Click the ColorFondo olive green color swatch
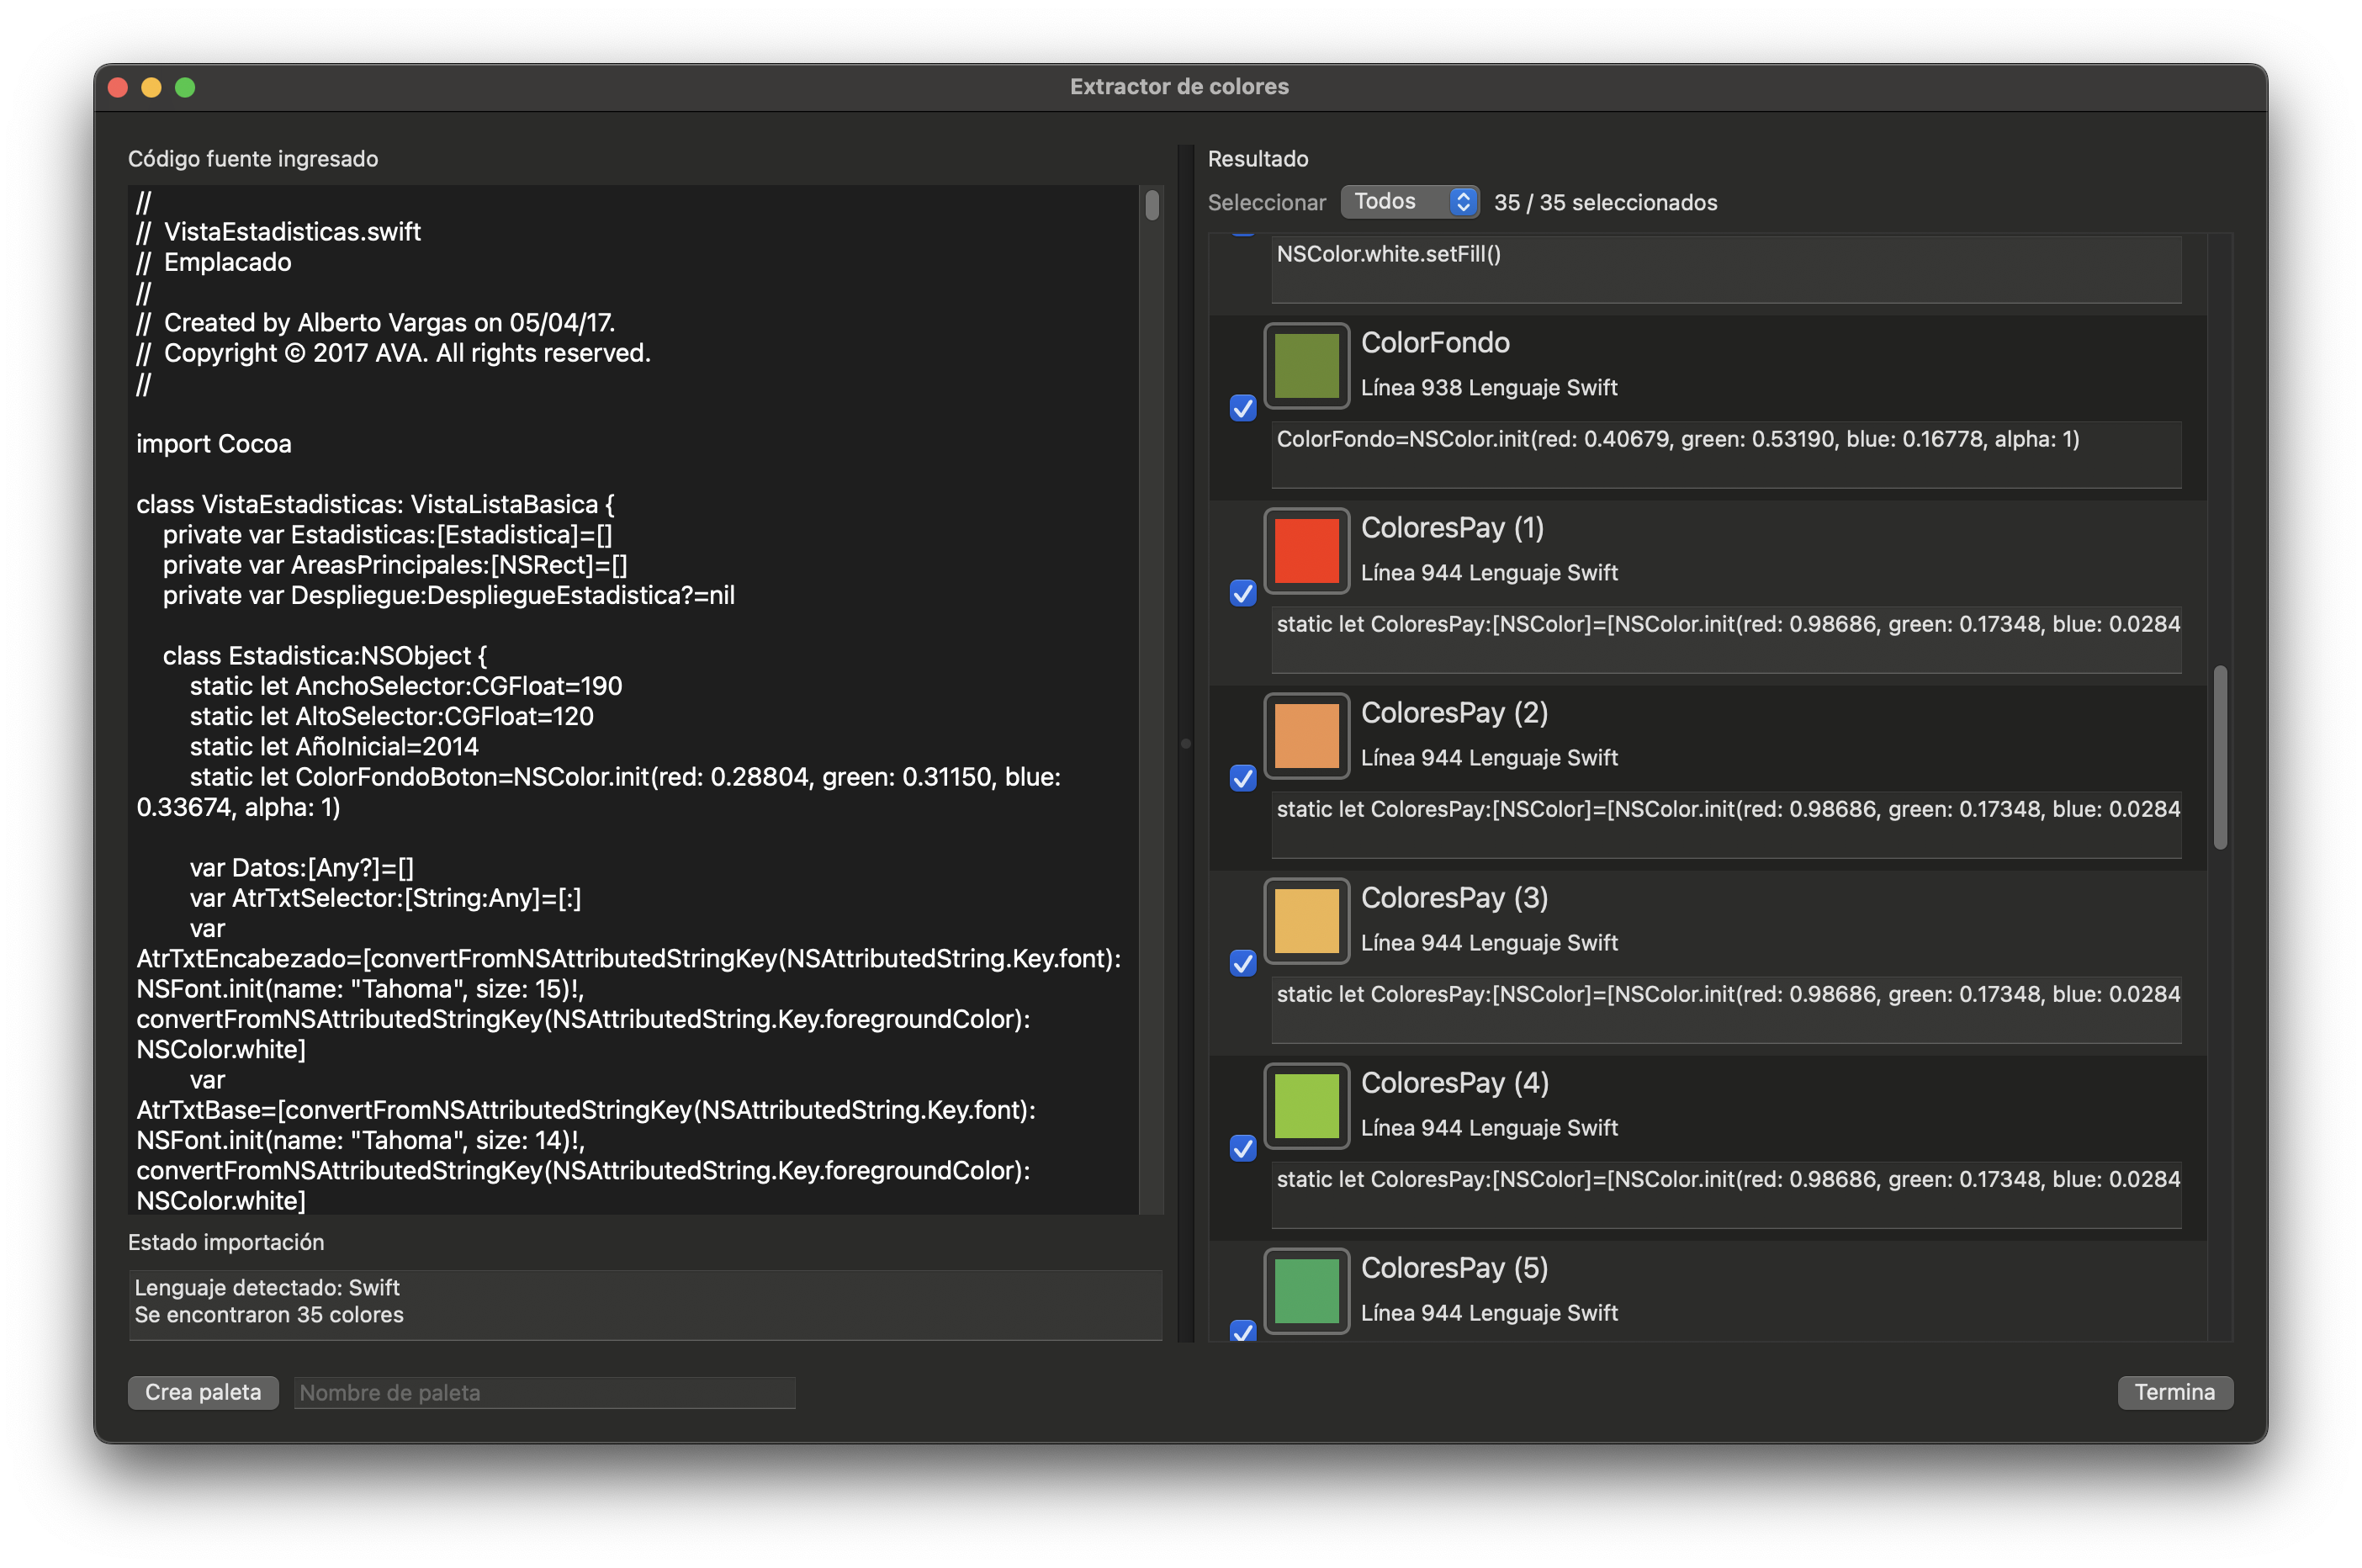 click(x=1306, y=366)
